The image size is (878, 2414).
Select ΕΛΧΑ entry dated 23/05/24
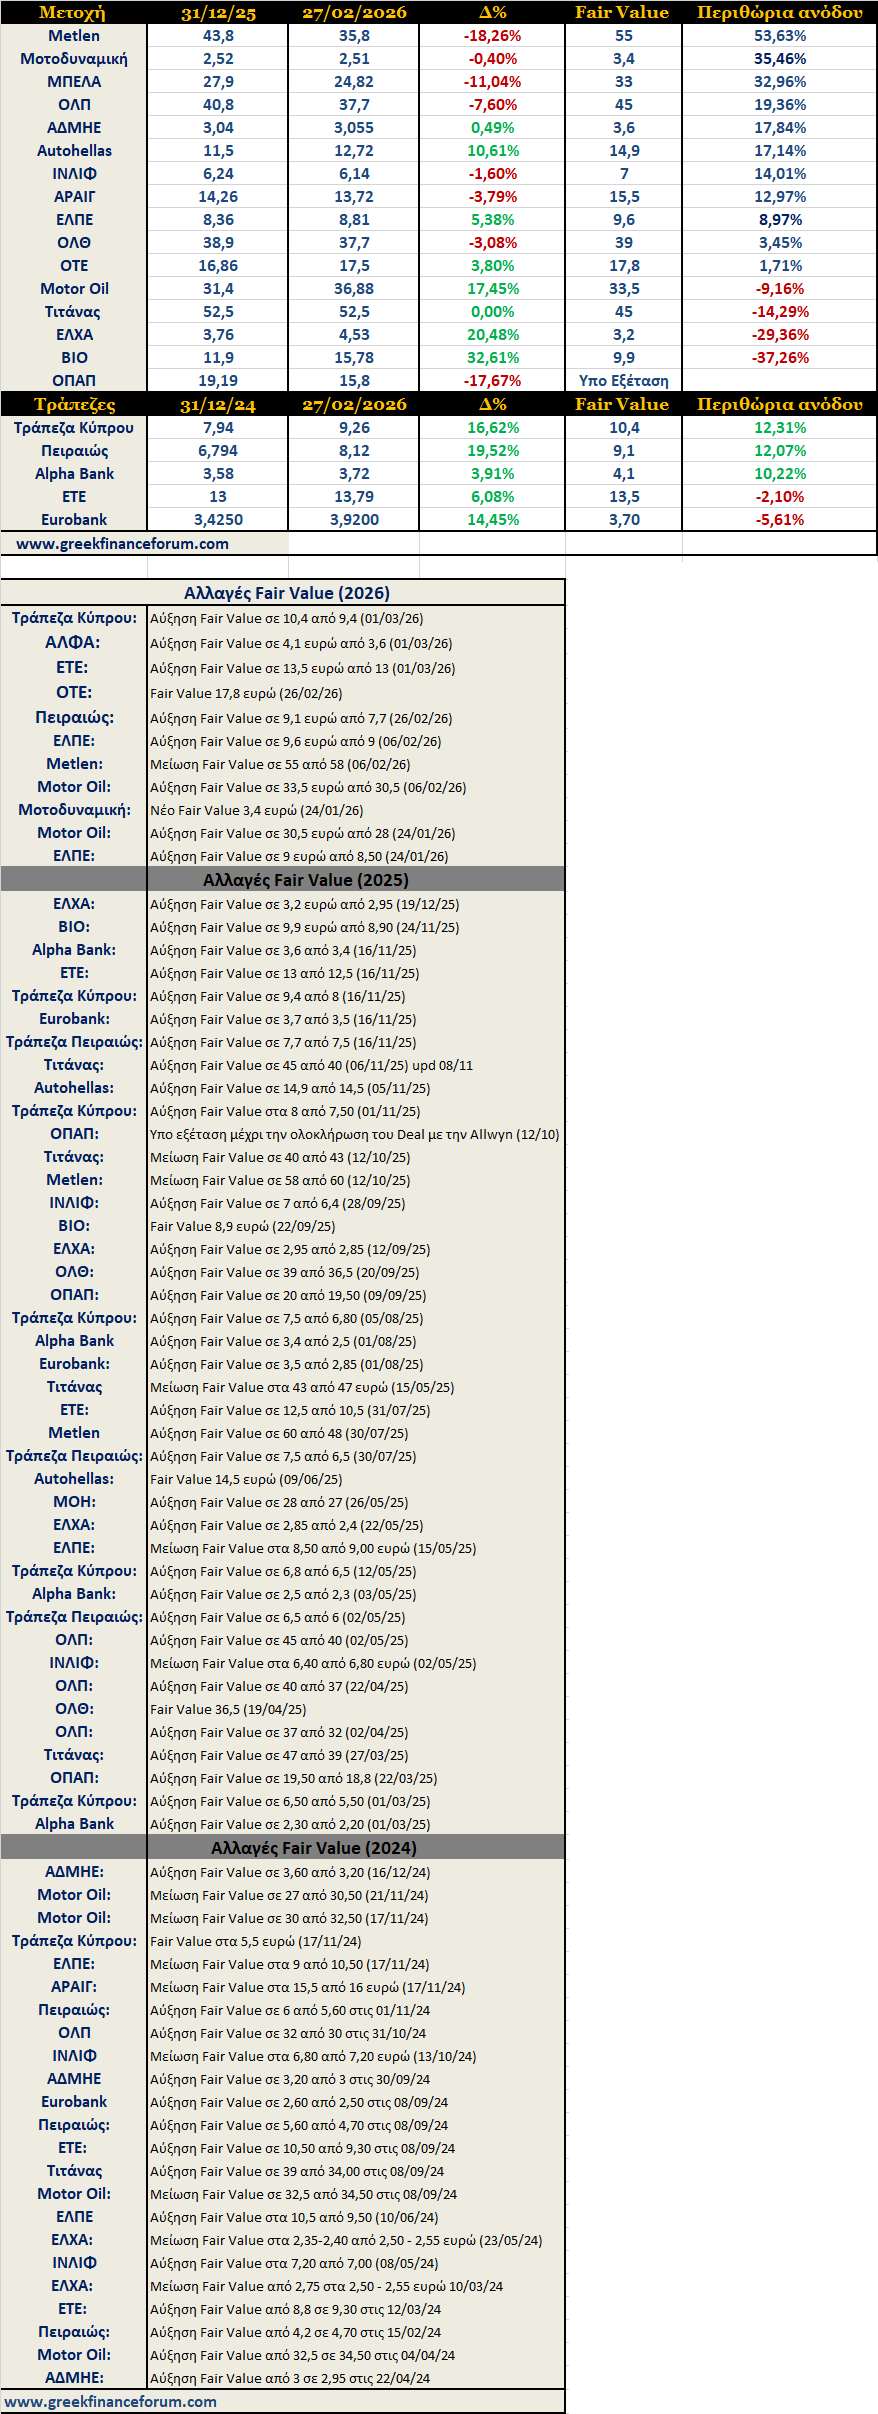pos(346,2241)
